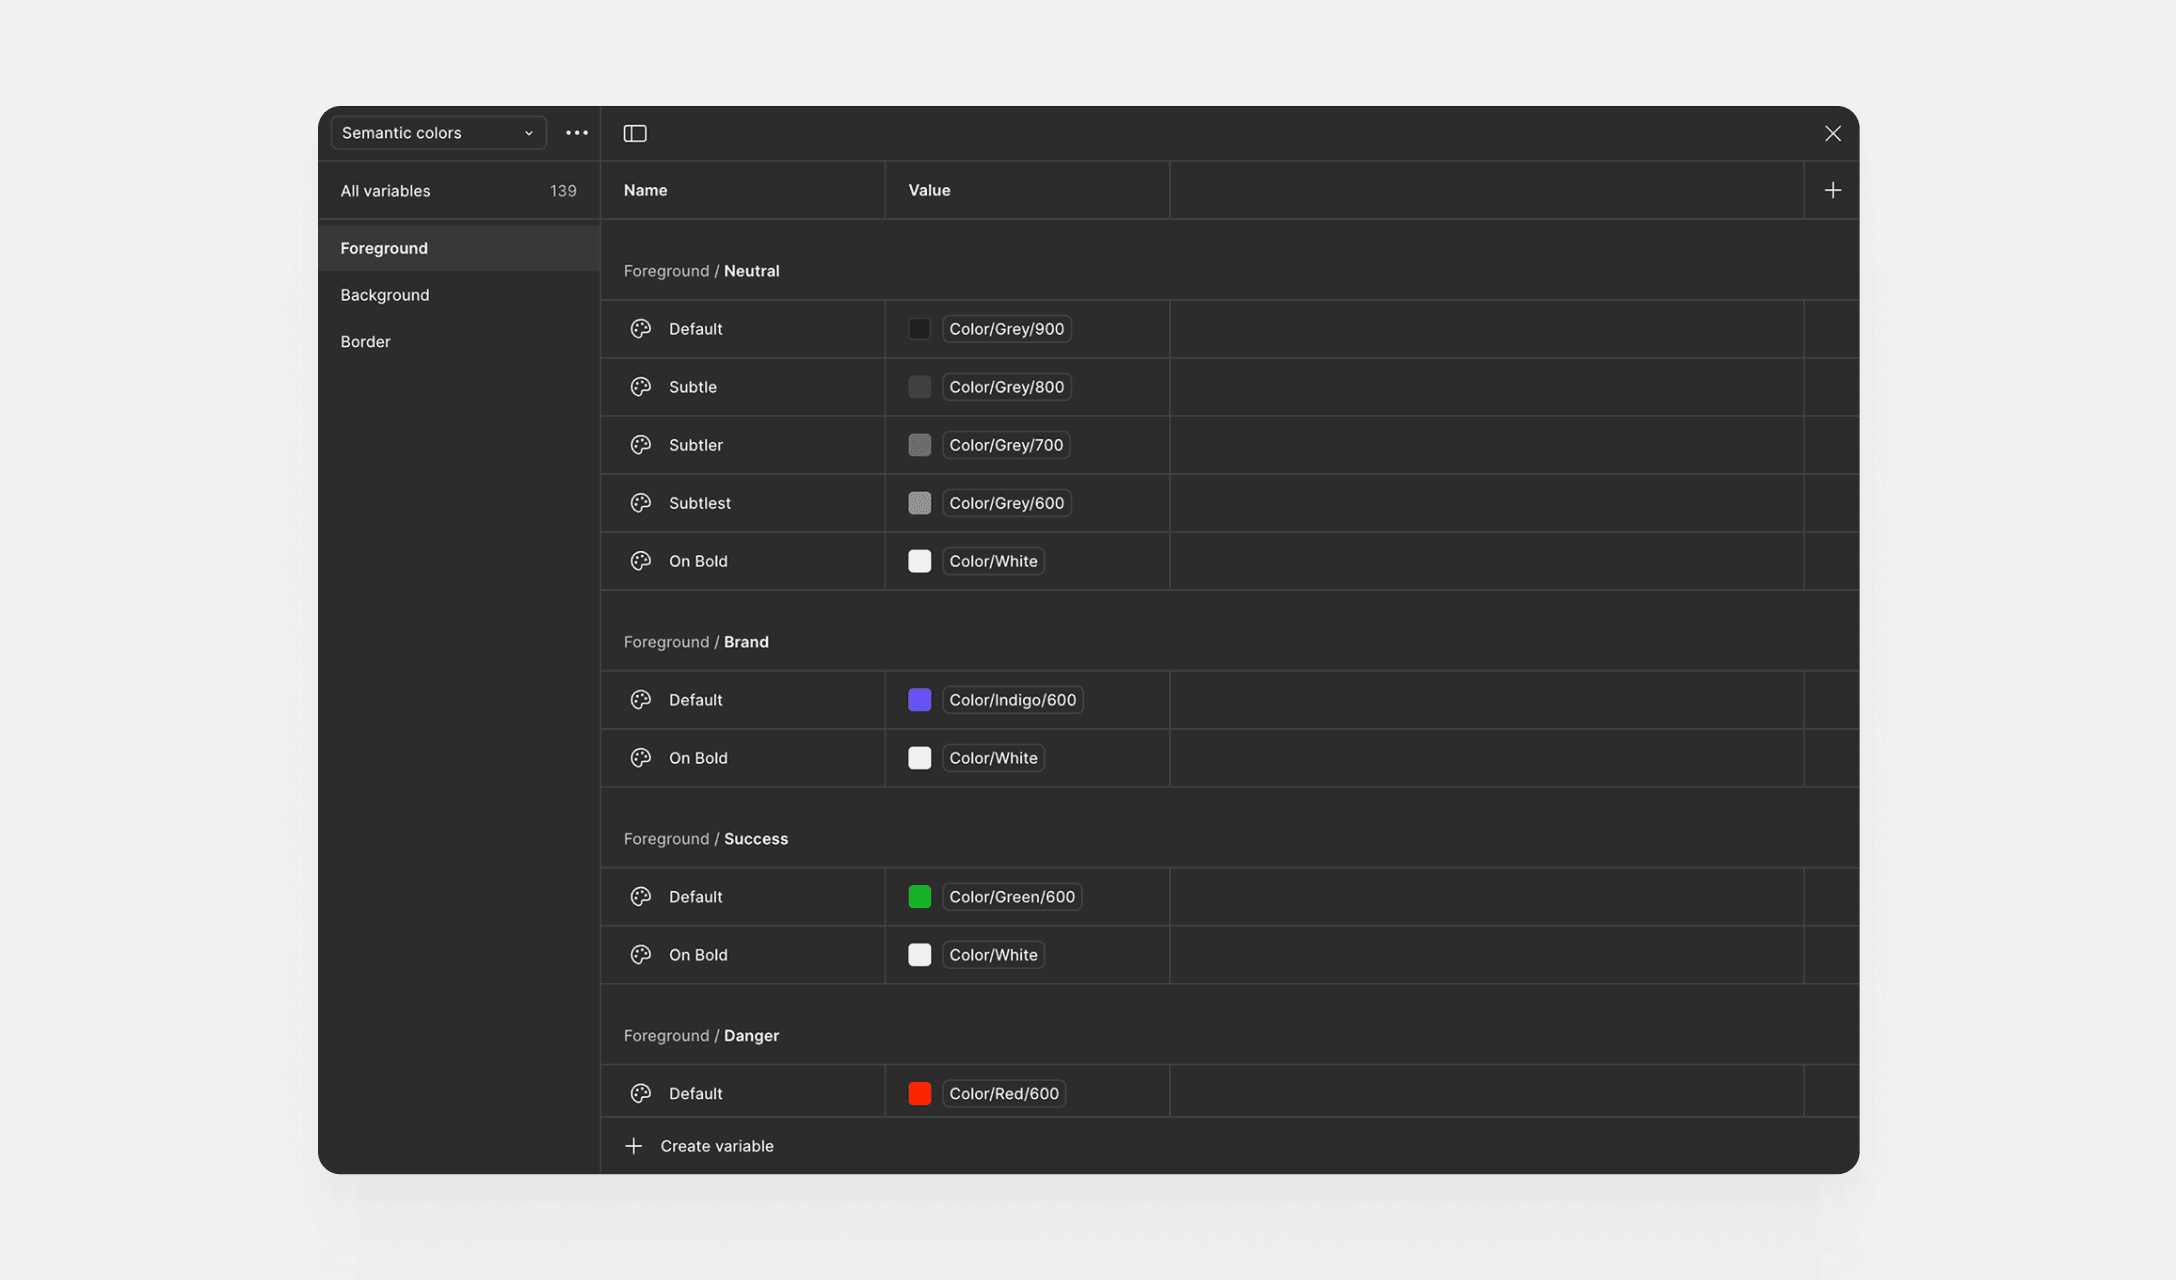Click palette icon of Neutral Default variable

(641, 329)
